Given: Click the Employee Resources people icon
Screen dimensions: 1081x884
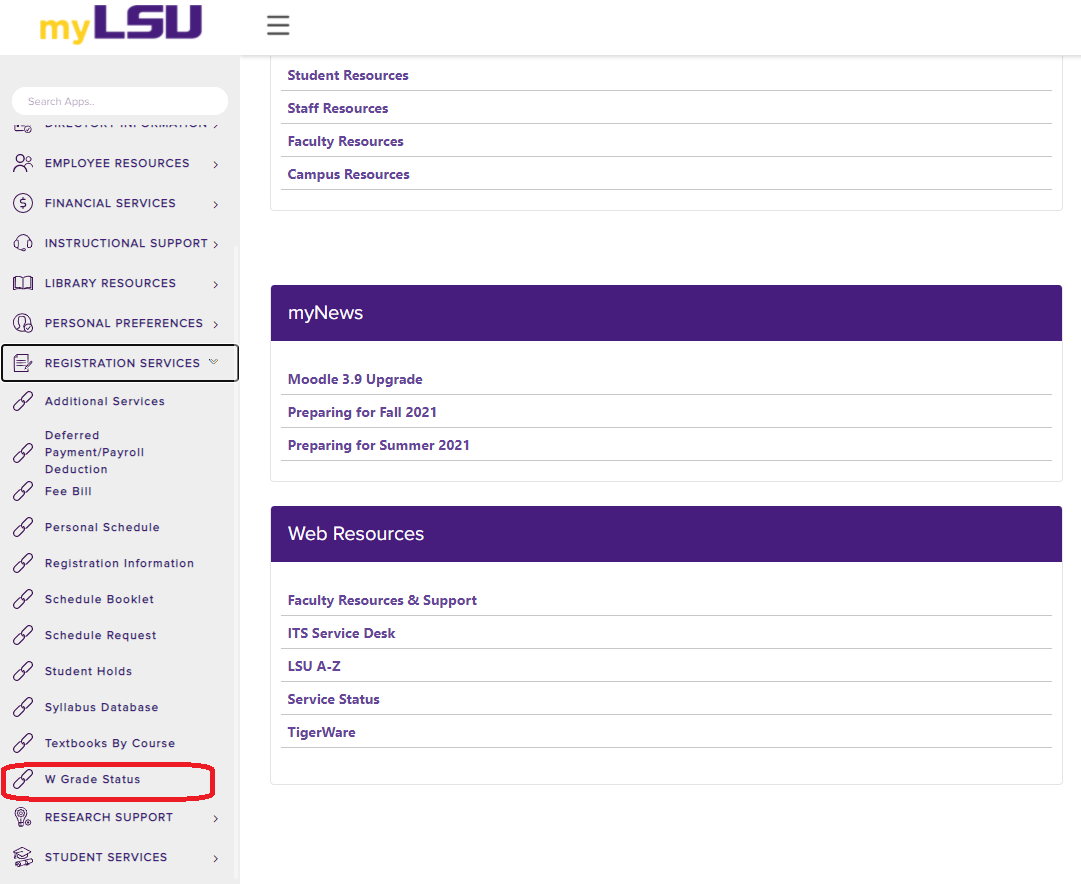Looking at the screenshot, I should (x=23, y=163).
